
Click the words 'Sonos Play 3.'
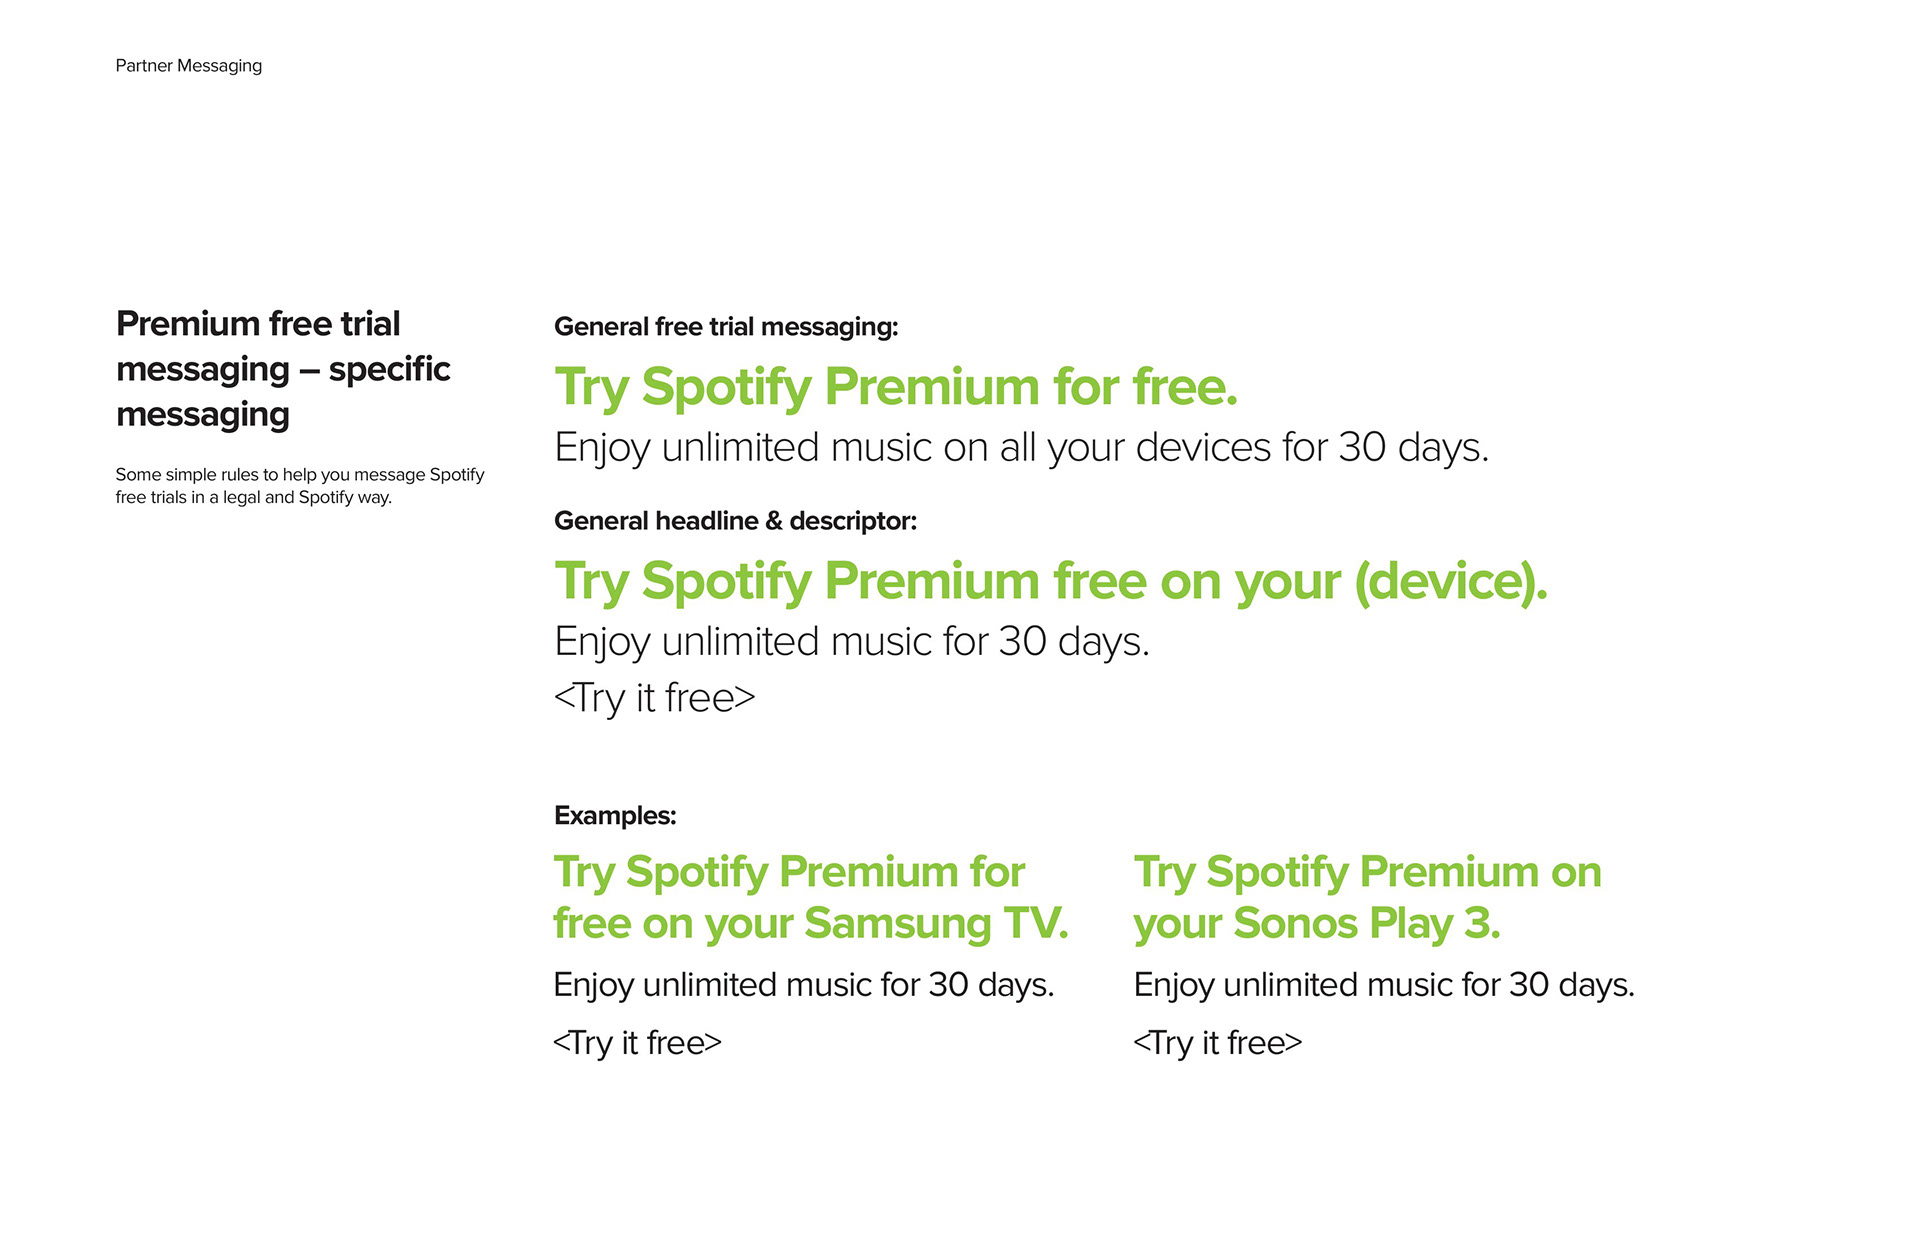click(1366, 924)
